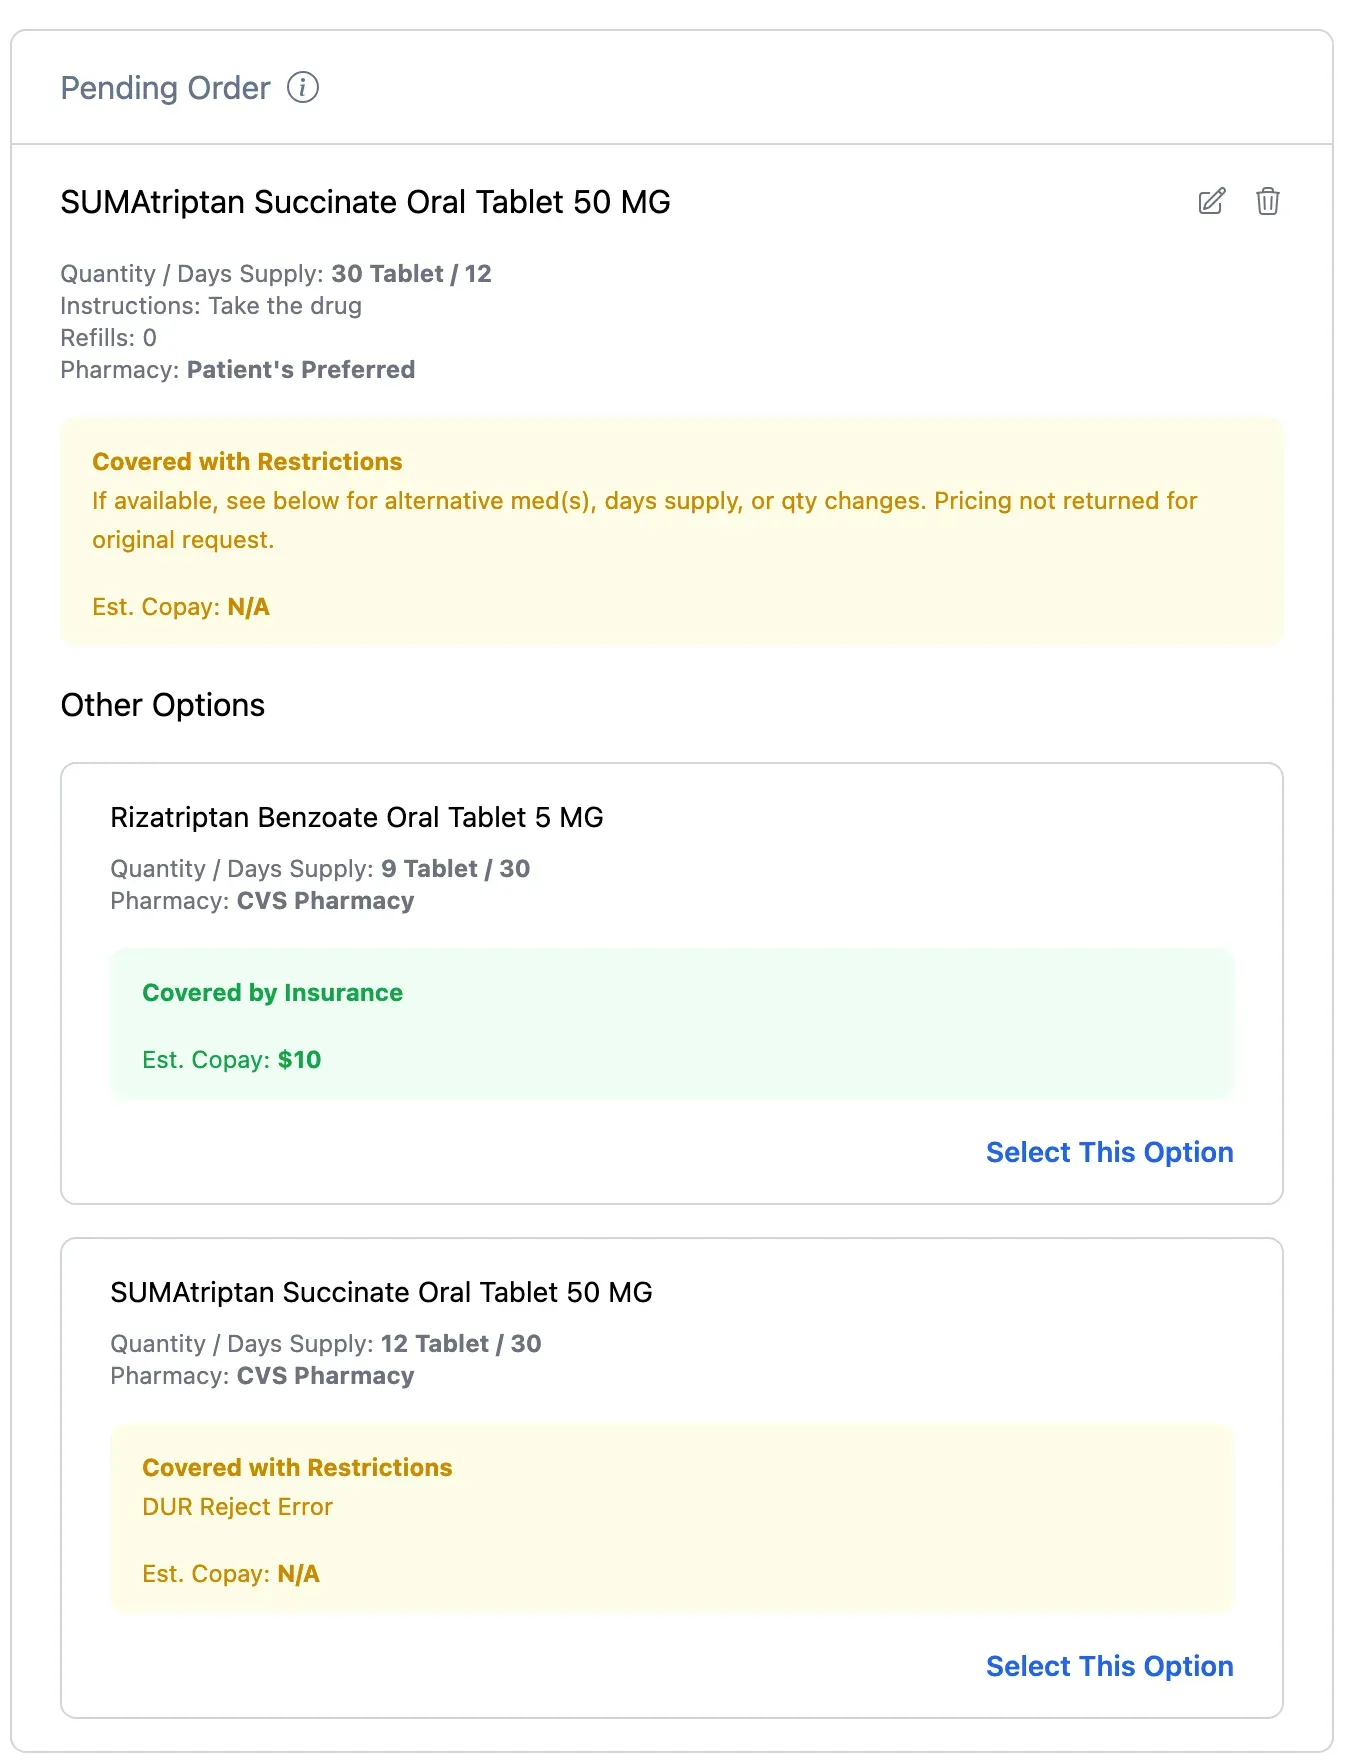1350x1764 pixels.
Task: Edit the SUMAtriptan pending order
Action: [1211, 201]
